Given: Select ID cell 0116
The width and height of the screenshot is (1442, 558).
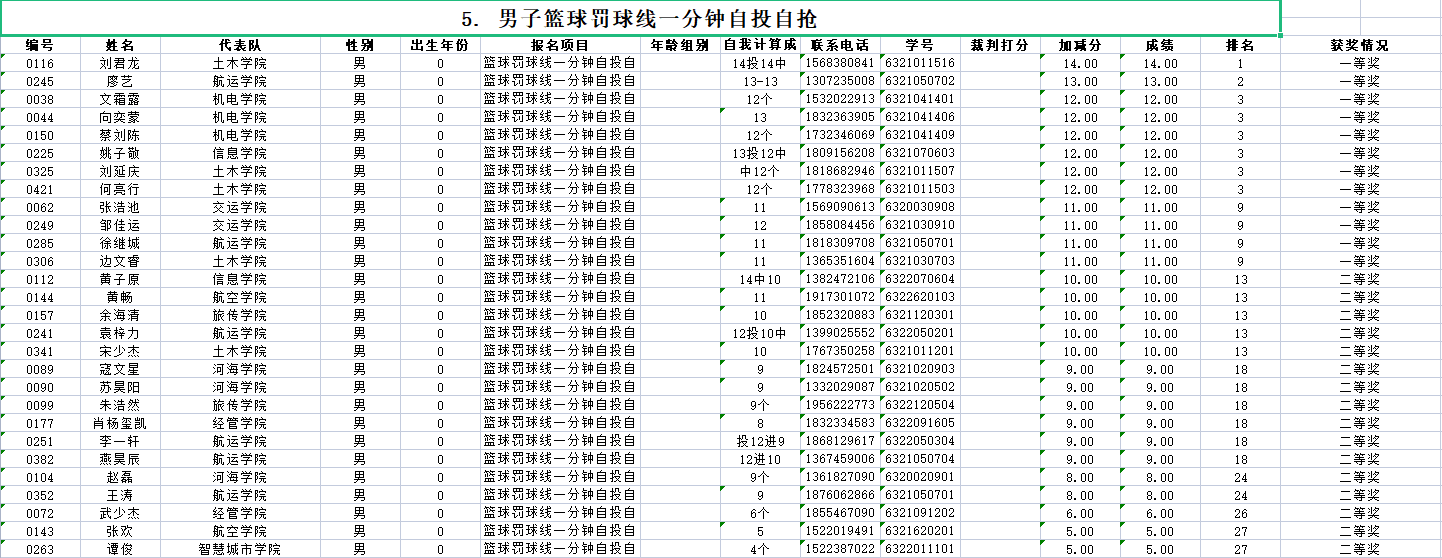Looking at the screenshot, I should click(x=40, y=63).
